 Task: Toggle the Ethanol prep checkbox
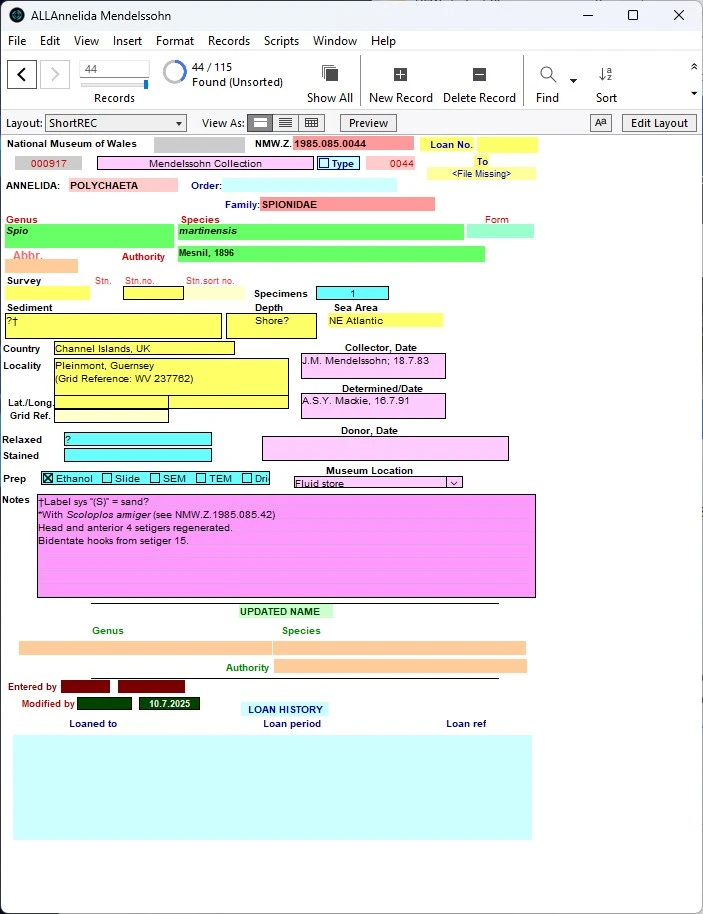coord(48,479)
